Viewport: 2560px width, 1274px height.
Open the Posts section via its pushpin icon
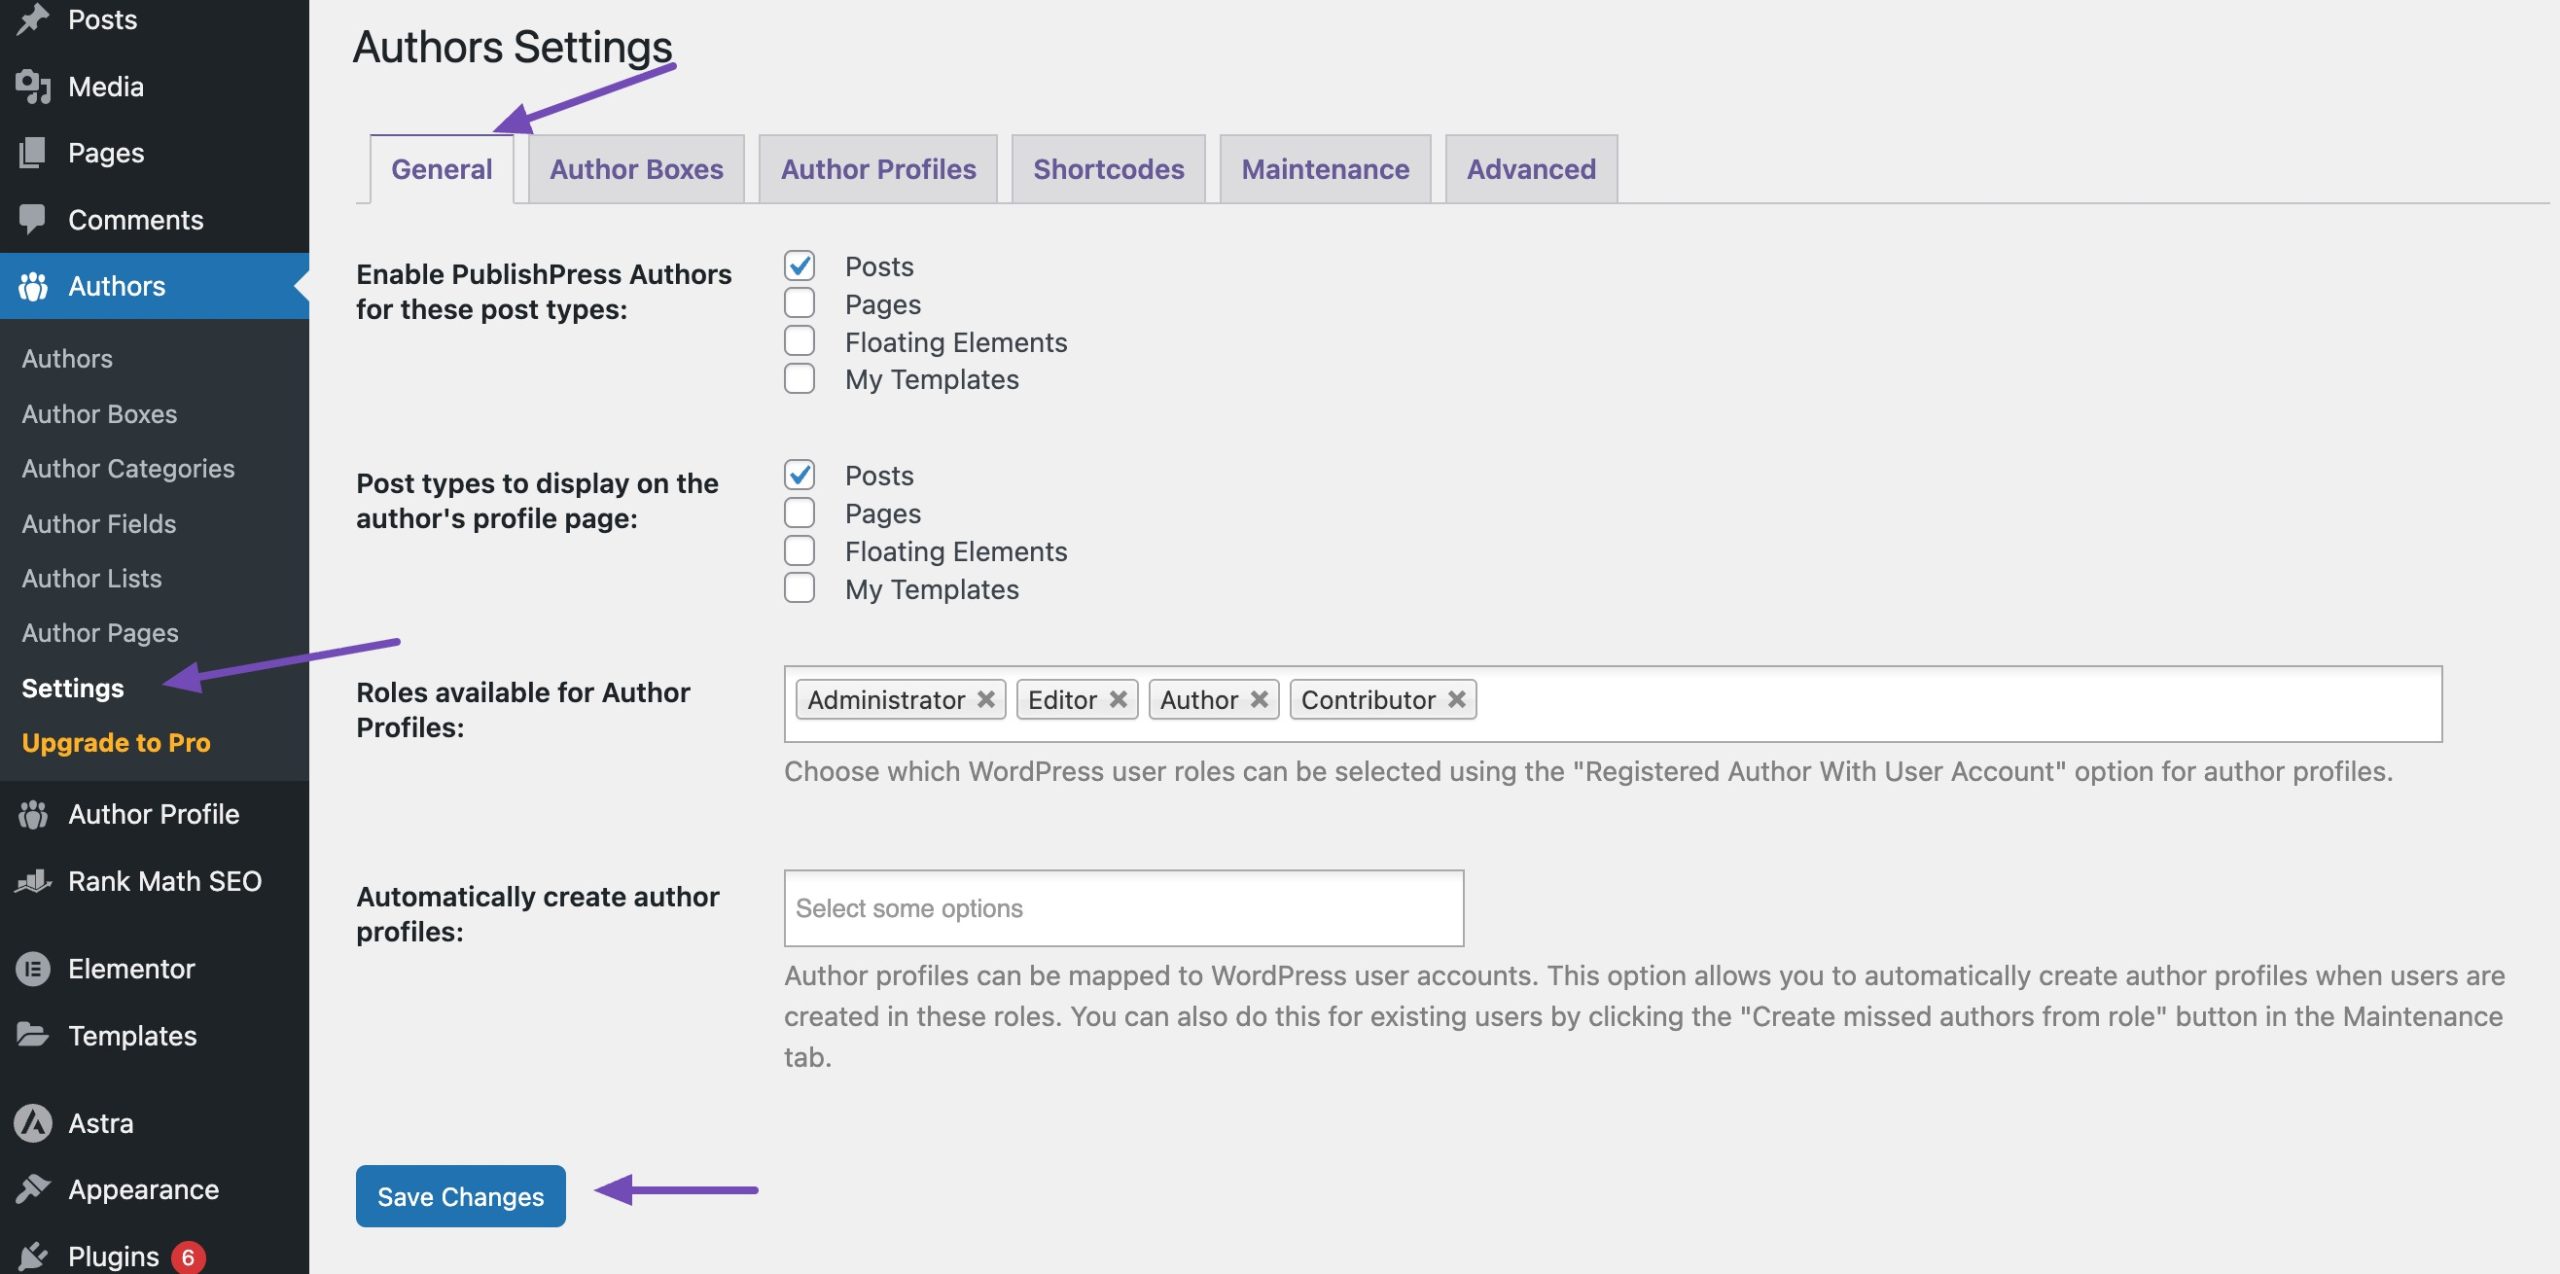[x=31, y=18]
